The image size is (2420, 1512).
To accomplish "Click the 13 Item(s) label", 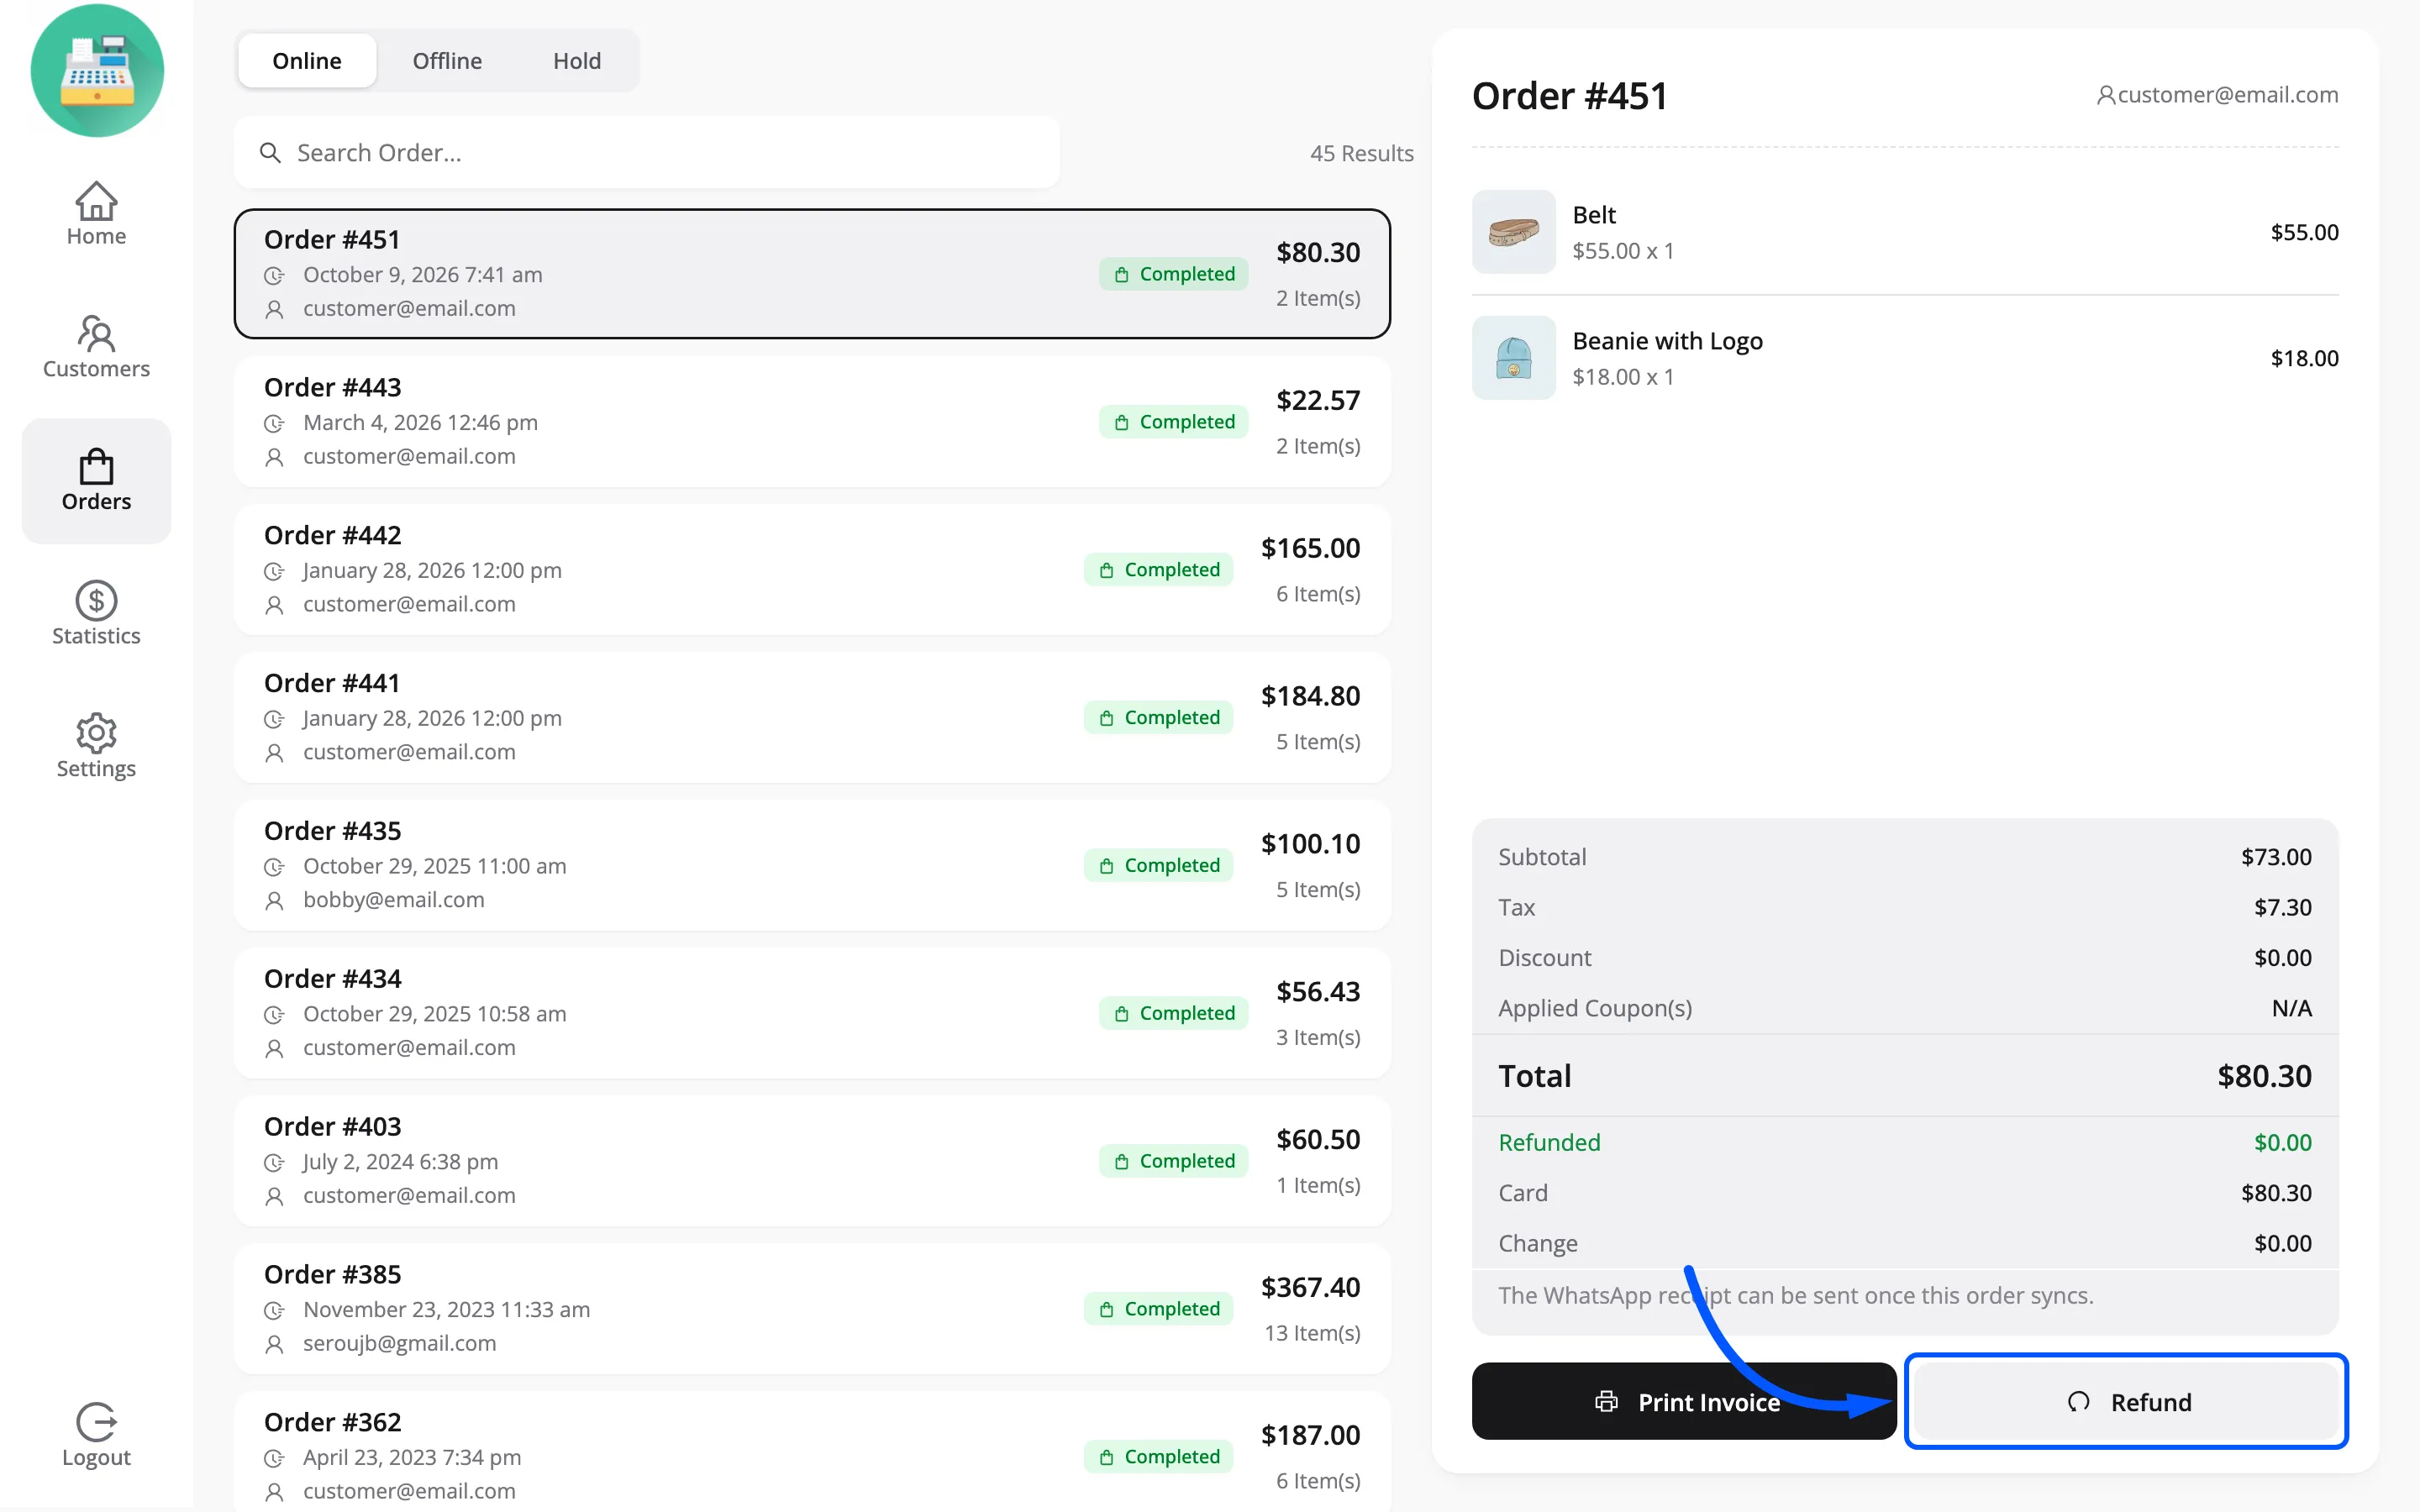I will pyautogui.click(x=1312, y=1333).
